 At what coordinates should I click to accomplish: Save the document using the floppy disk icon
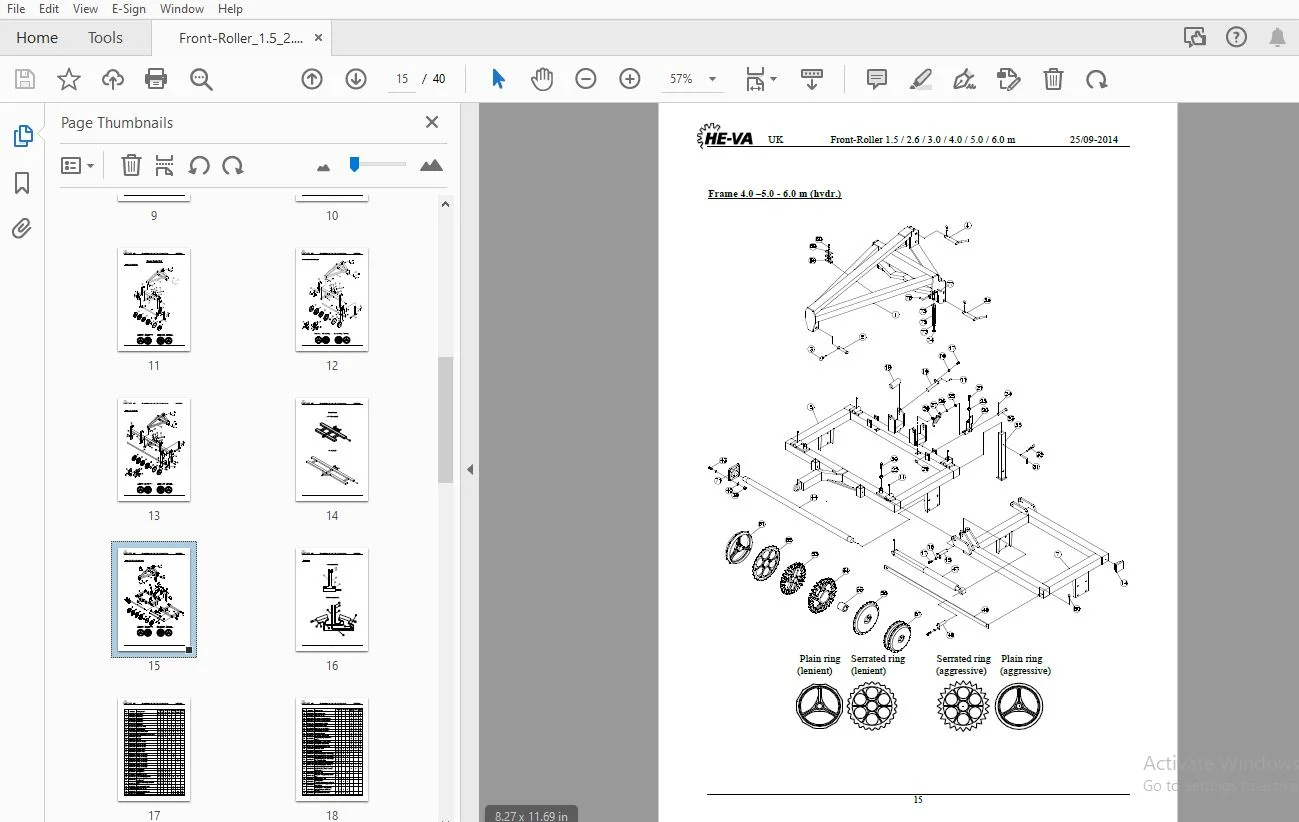click(x=25, y=79)
